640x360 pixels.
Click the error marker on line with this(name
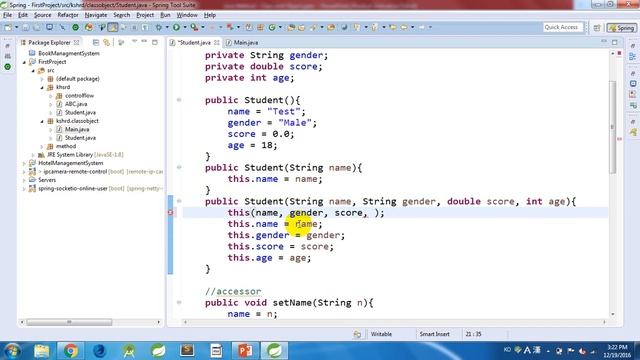pos(171,213)
